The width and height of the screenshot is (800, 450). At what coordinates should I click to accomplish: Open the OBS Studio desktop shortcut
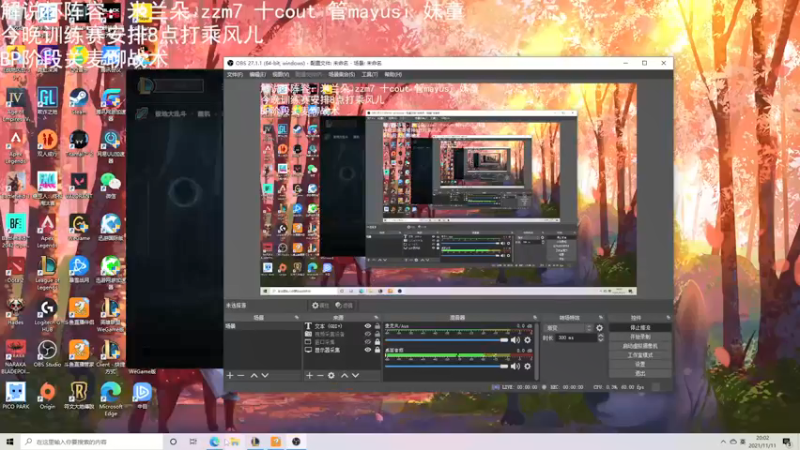[47, 354]
